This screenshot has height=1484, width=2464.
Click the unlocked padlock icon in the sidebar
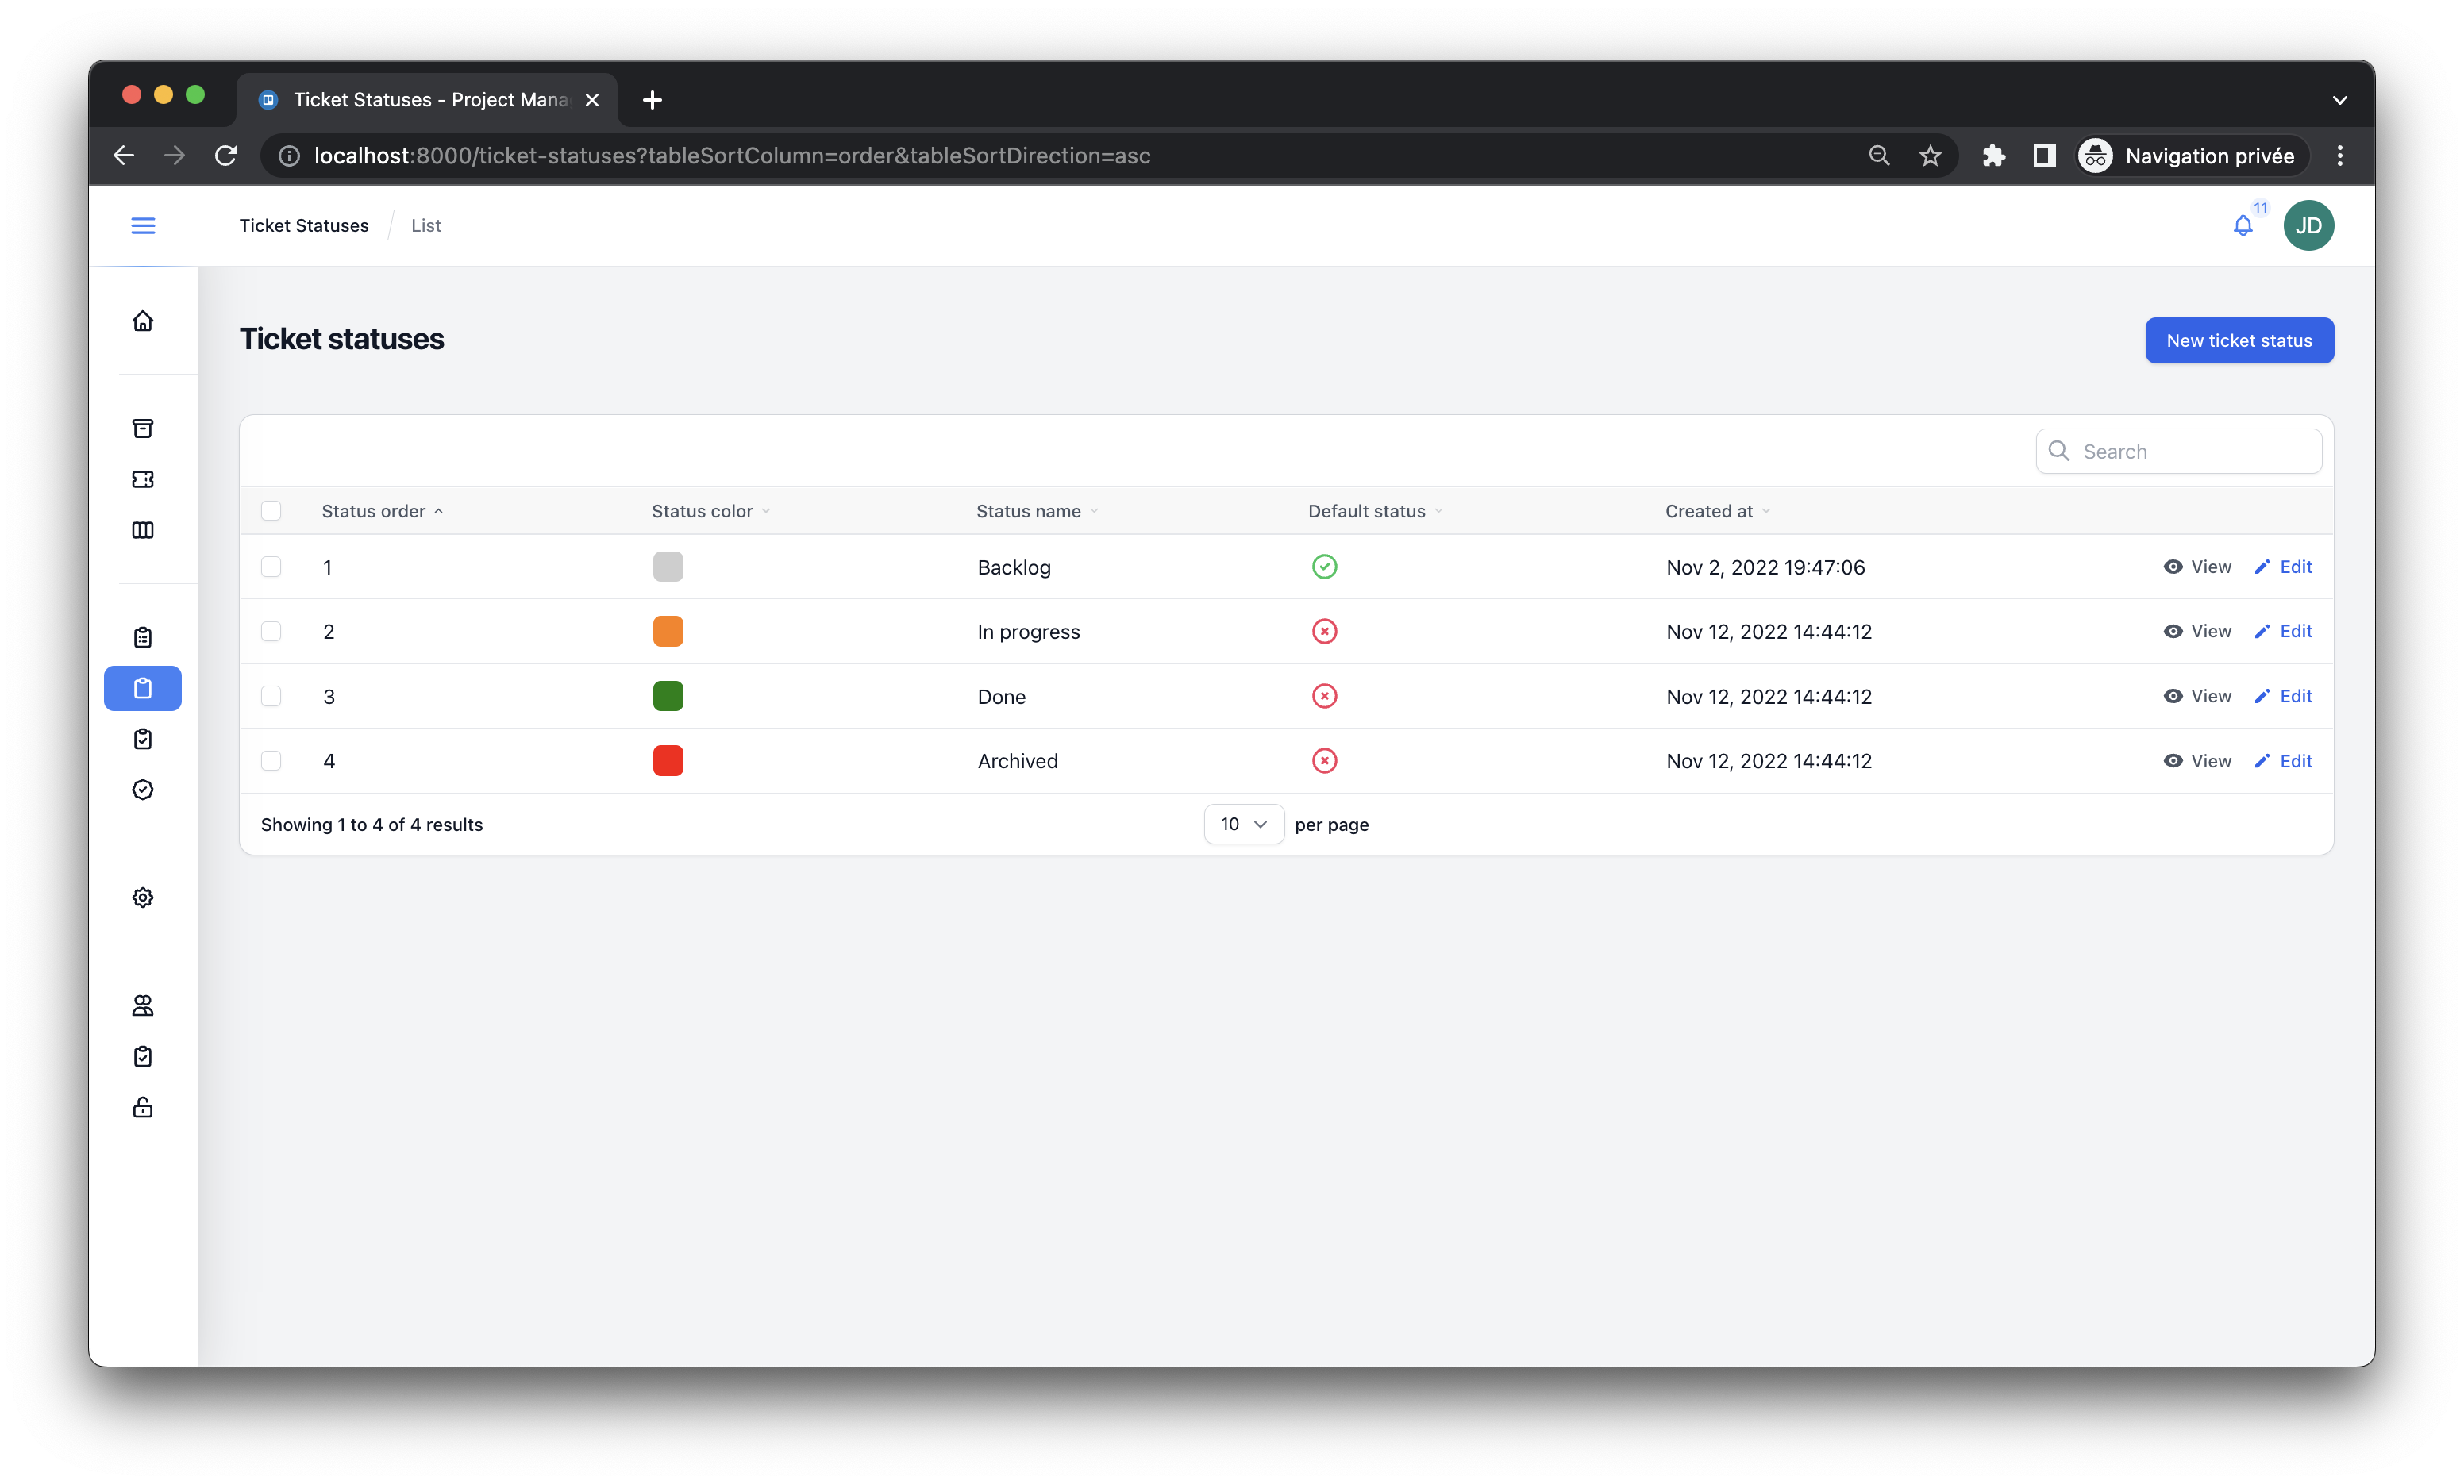[x=143, y=1107]
